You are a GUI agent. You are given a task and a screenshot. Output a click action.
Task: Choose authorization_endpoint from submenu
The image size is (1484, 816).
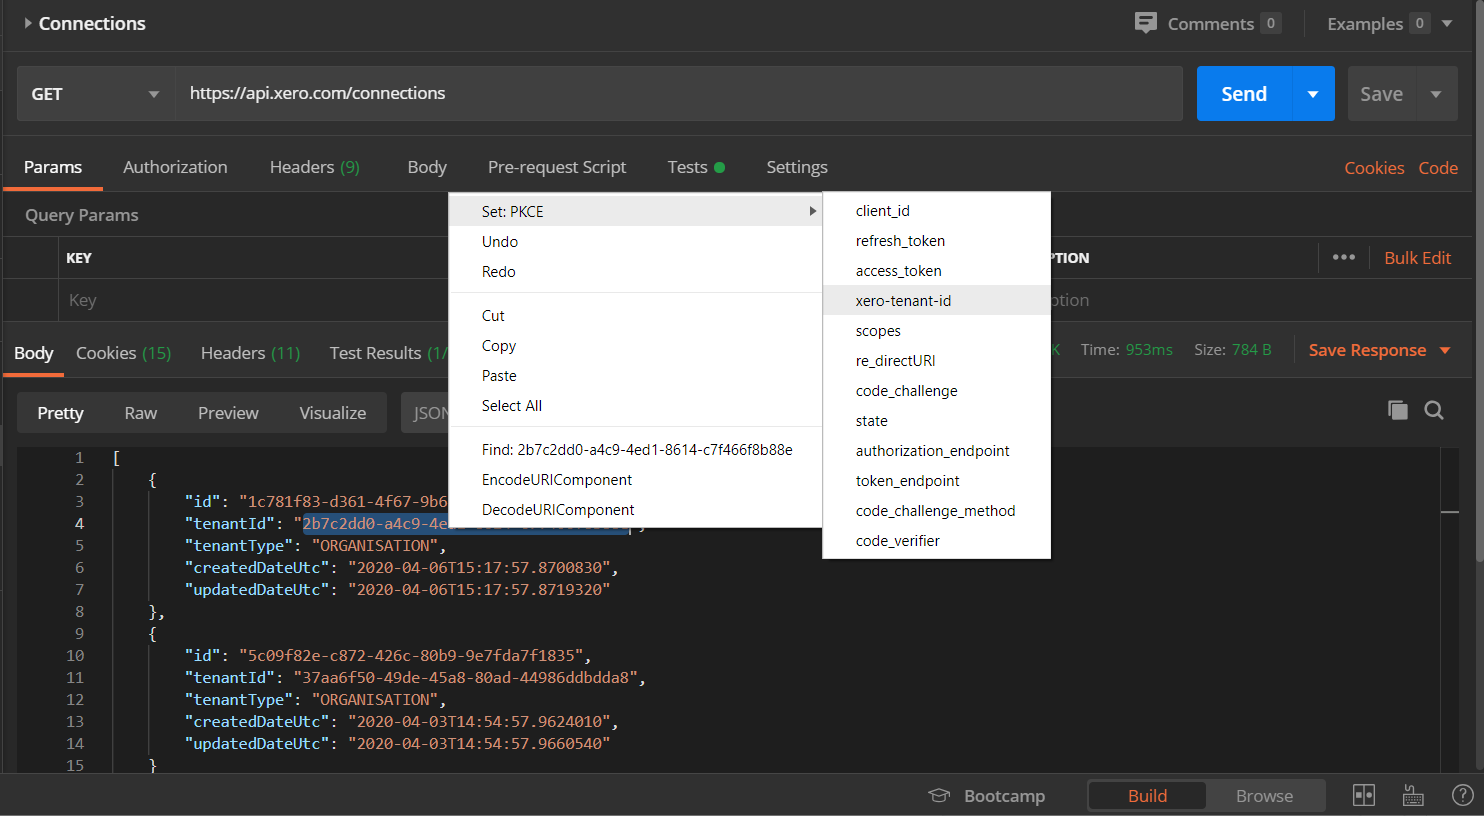pyautogui.click(x=936, y=450)
